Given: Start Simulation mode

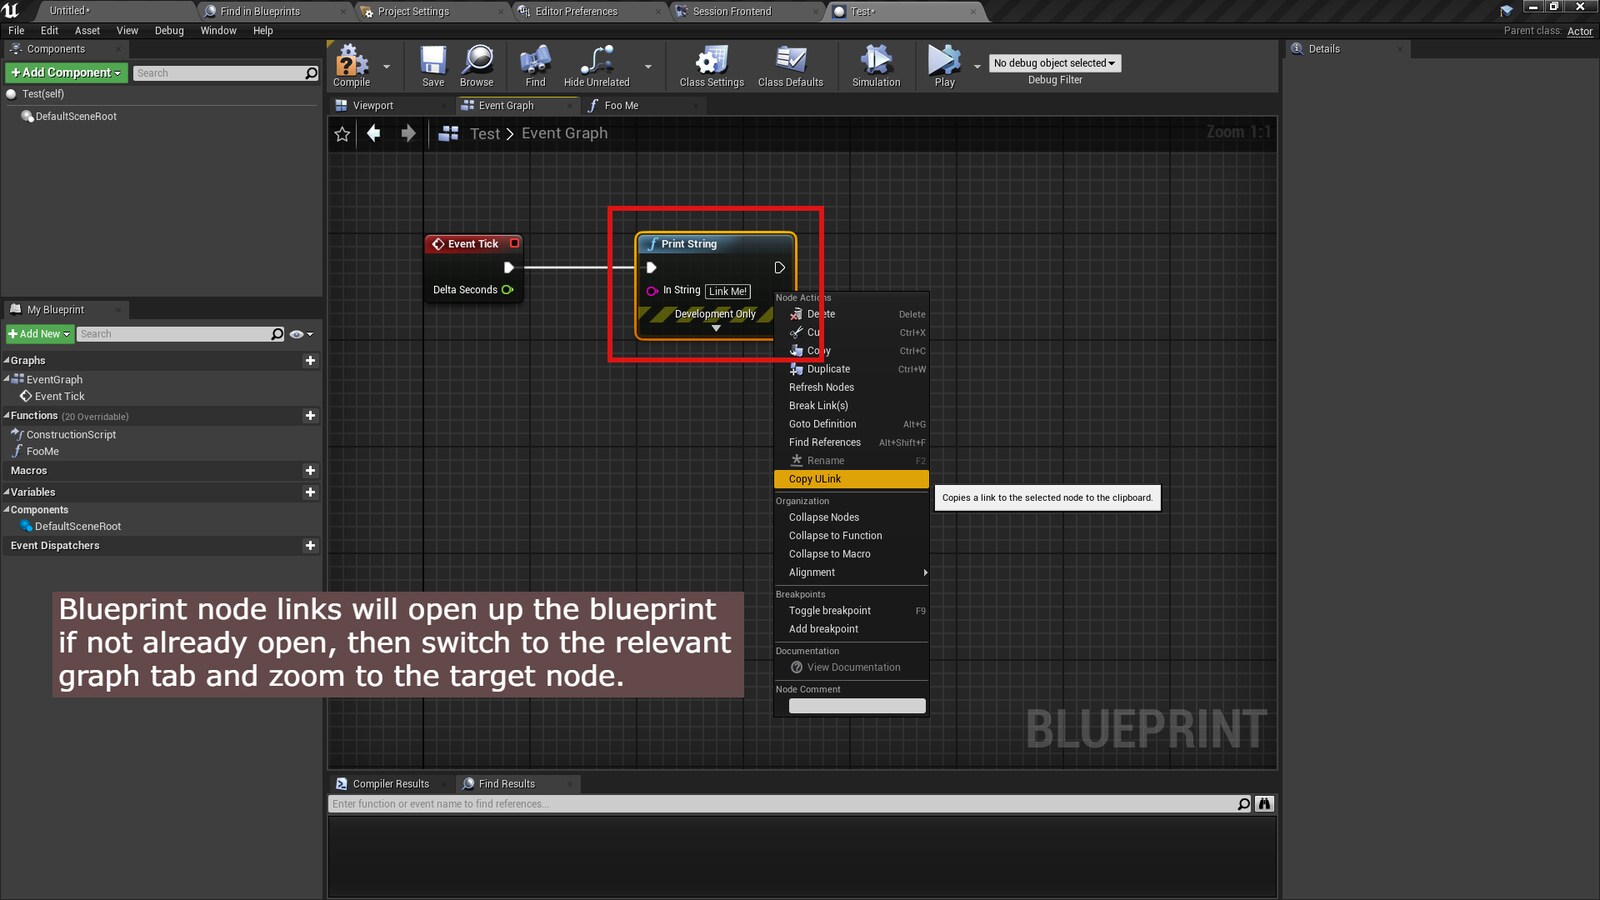Looking at the screenshot, I should (x=876, y=66).
